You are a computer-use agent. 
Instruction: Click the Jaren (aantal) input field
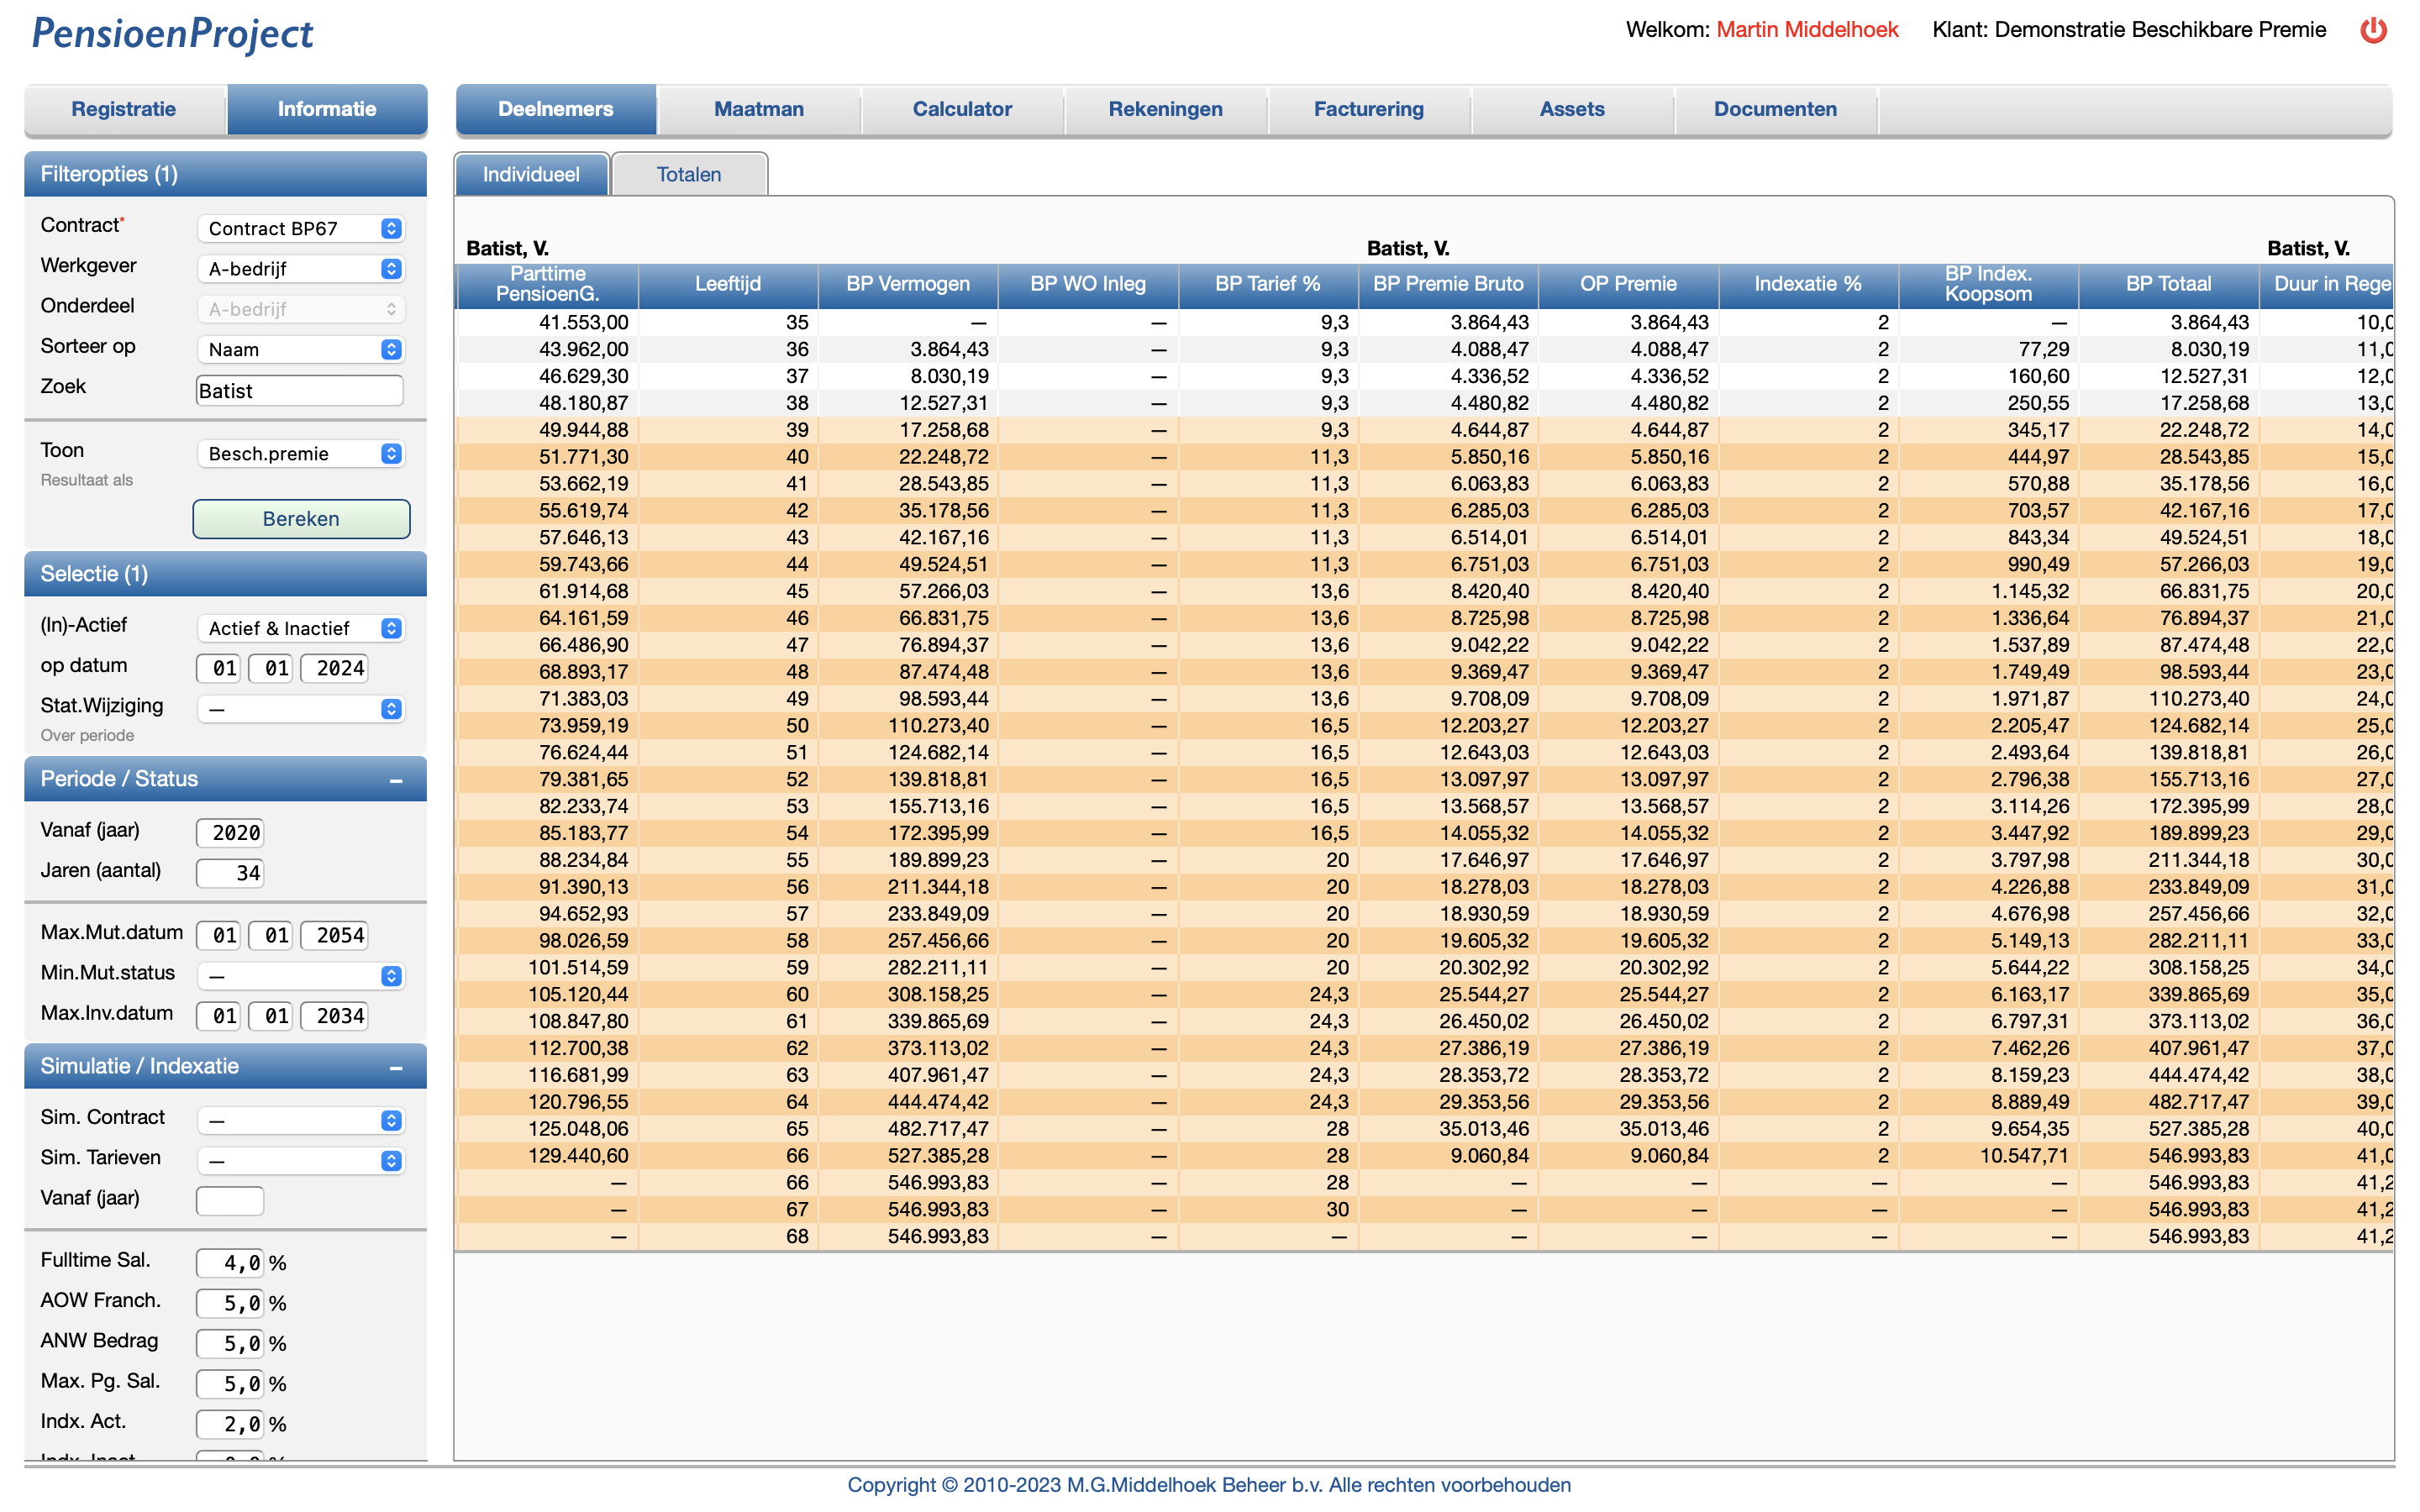pos(230,873)
